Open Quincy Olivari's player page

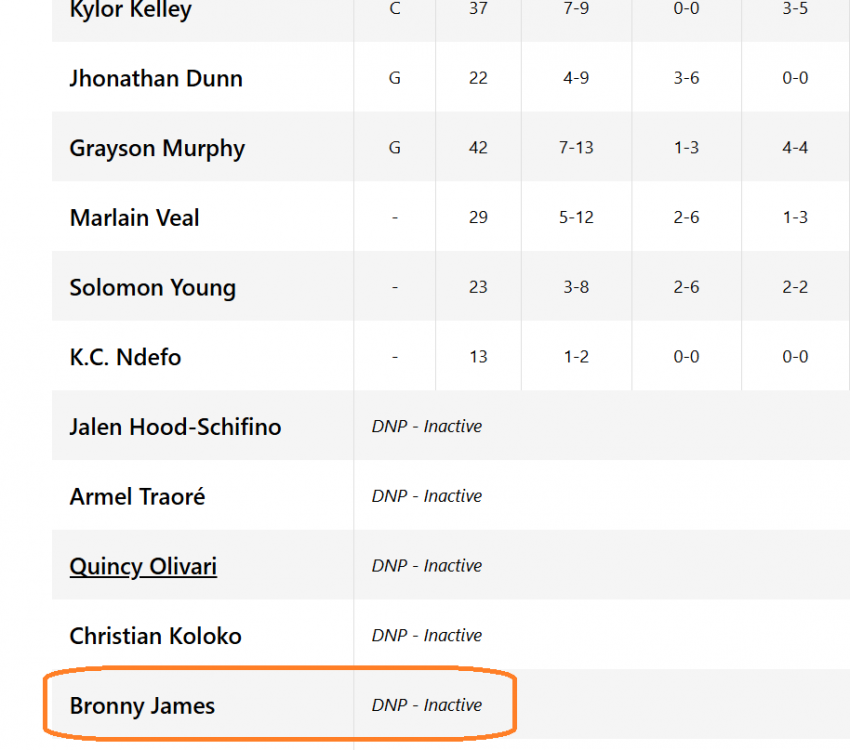(143, 566)
